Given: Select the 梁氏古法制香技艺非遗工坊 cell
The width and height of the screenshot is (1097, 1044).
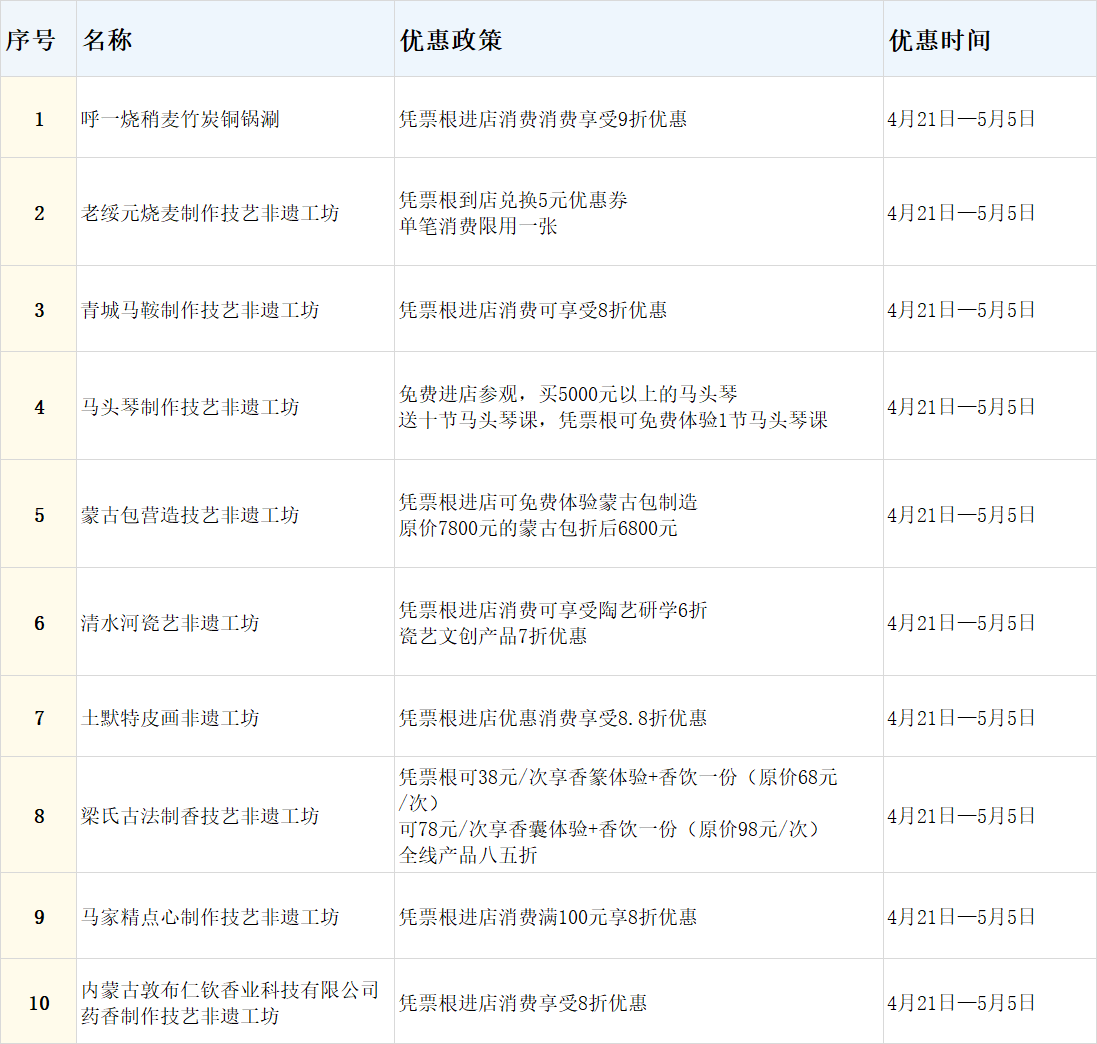Looking at the screenshot, I should click(x=200, y=816).
